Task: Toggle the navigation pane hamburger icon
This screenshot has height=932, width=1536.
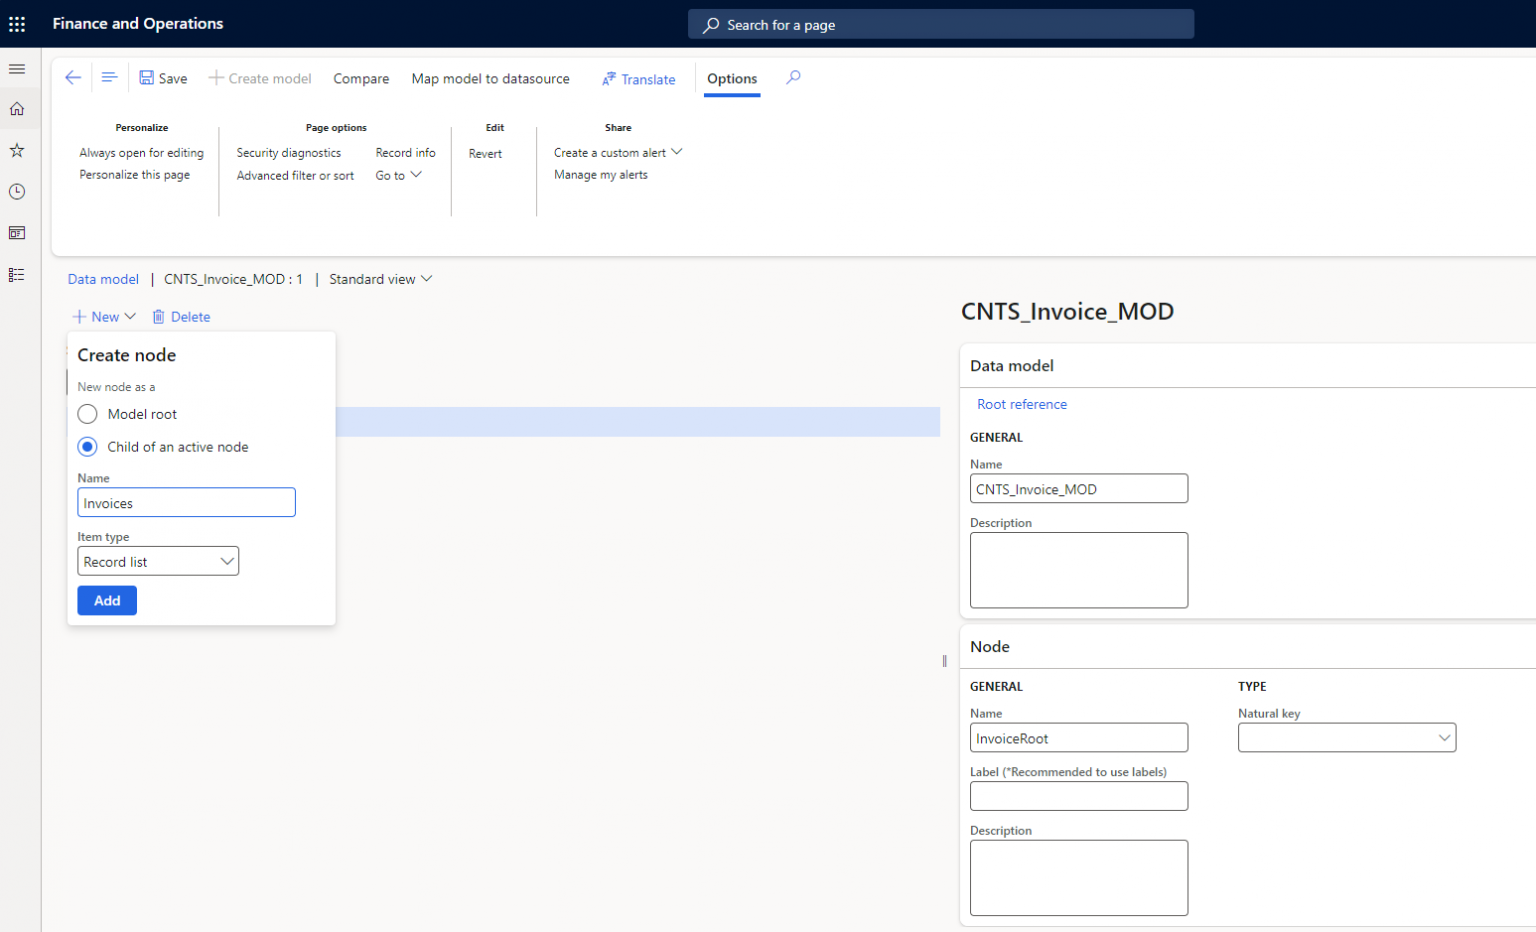Action: 16,69
